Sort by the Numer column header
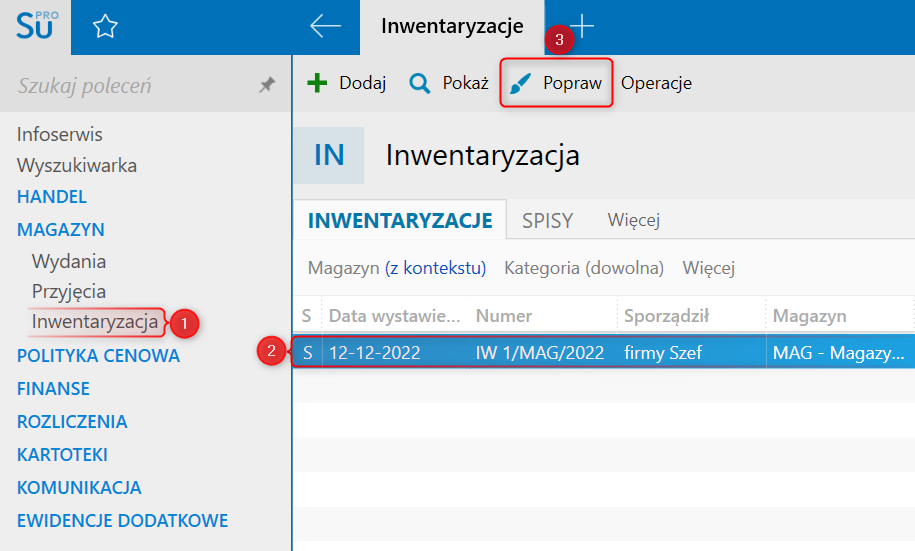The width and height of the screenshot is (915, 551). point(504,316)
